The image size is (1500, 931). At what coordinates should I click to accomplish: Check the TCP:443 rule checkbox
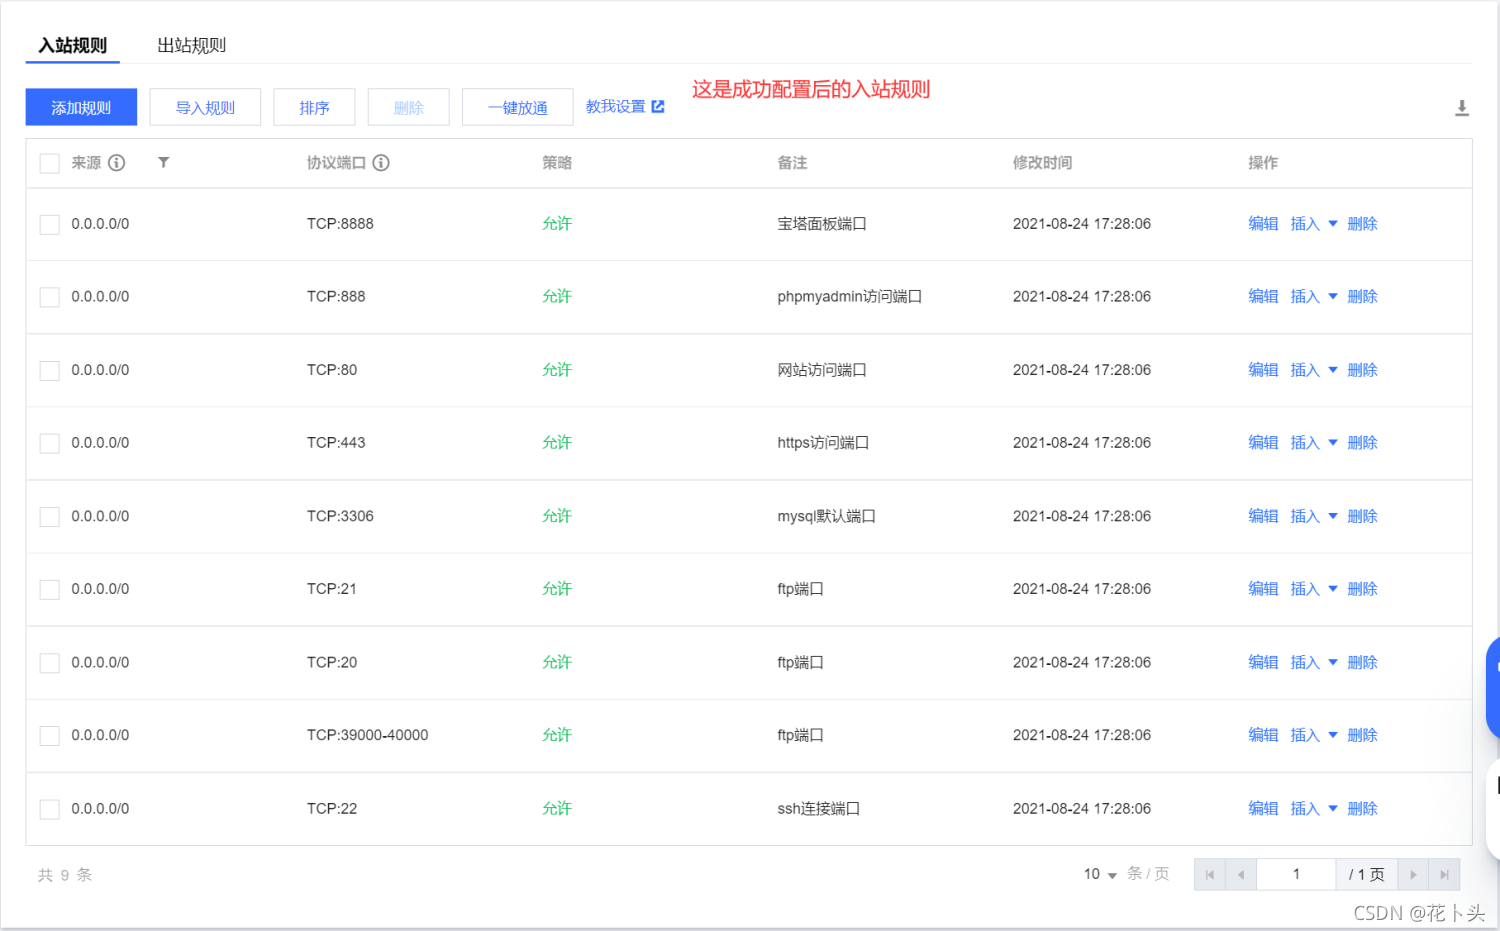pos(49,443)
